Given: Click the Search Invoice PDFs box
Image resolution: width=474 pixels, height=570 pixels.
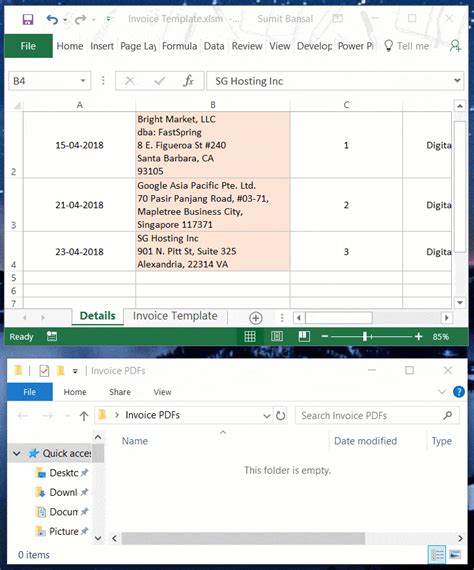Looking at the screenshot, I should click(377, 416).
